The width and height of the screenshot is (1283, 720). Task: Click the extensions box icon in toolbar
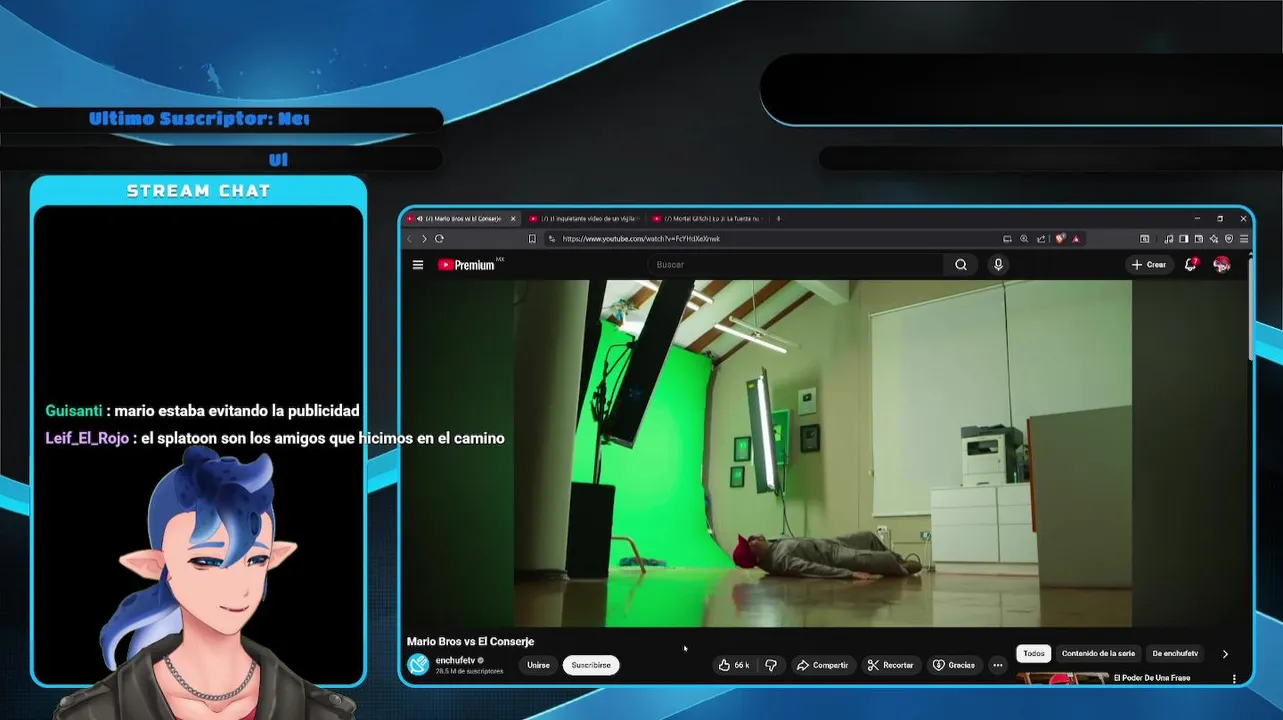click(x=1144, y=239)
